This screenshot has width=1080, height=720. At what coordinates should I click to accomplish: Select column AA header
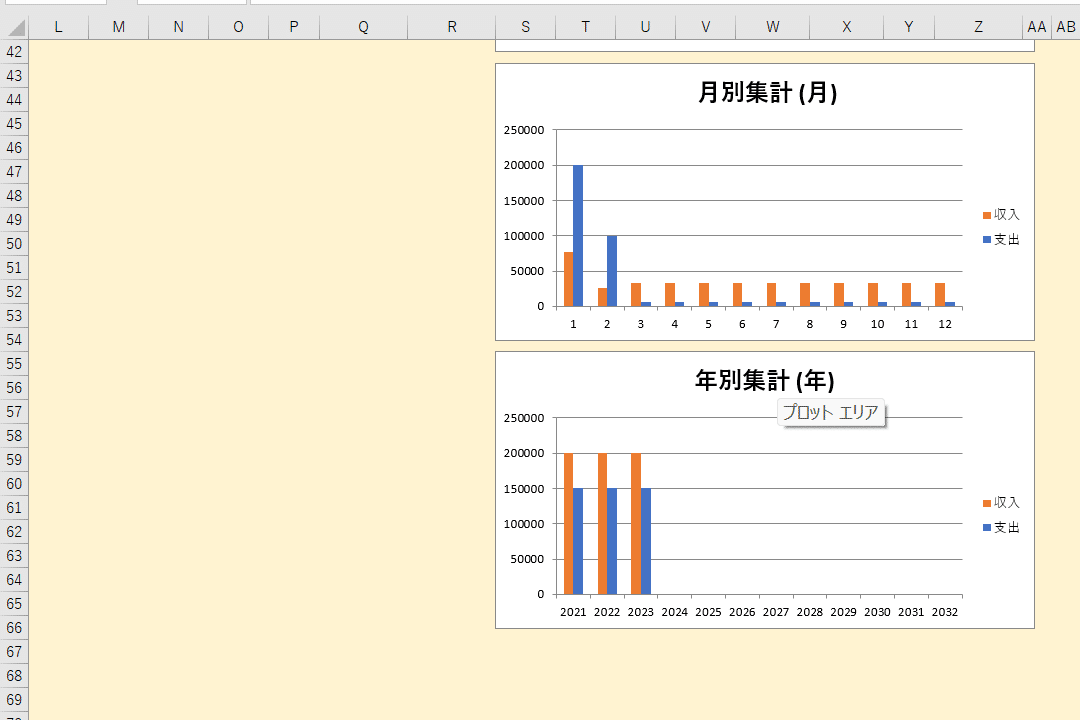(x=1037, y=27)
